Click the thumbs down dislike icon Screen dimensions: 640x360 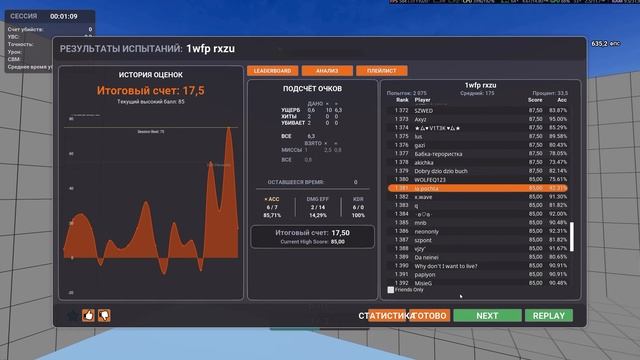(x=104, y=315)
